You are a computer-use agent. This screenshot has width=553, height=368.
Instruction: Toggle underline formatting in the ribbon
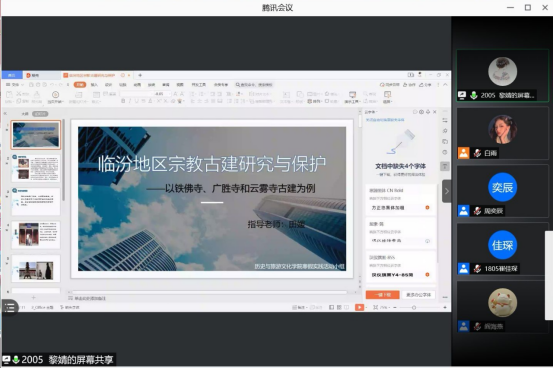136,101
